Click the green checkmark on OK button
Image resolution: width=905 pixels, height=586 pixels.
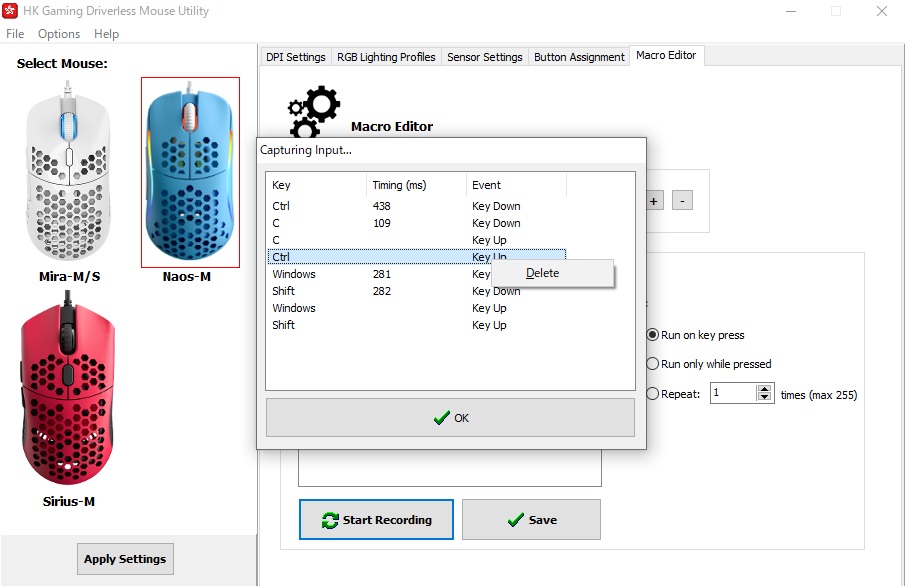click(x=442, y=417)
